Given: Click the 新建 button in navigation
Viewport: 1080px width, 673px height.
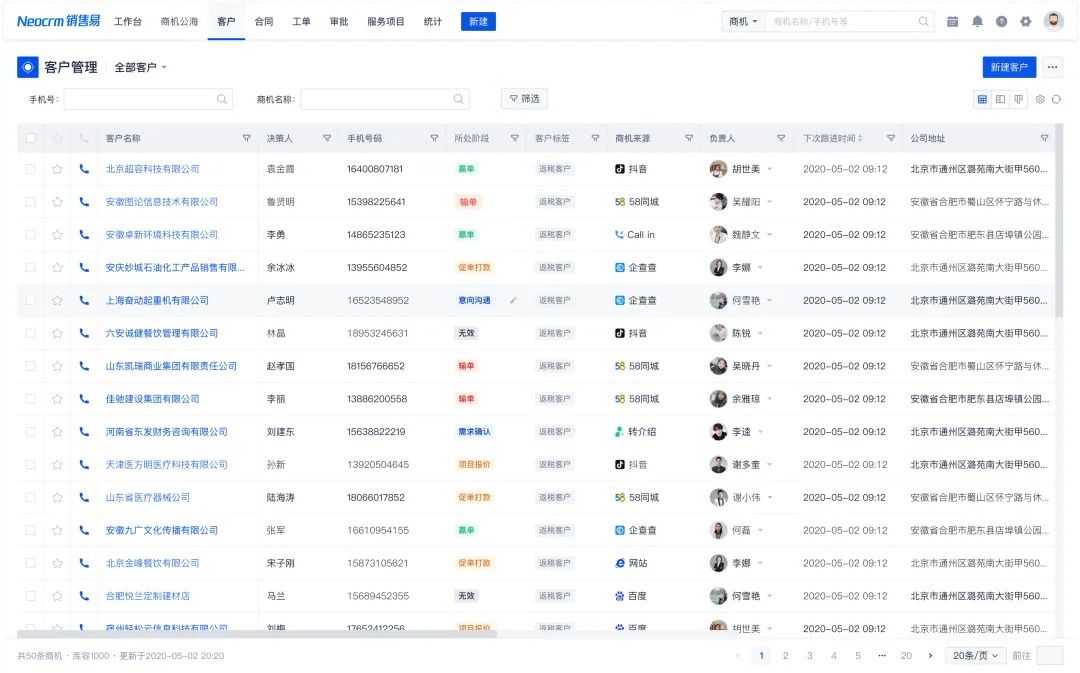Looking at the screenshot, I should tap(478, 21).
